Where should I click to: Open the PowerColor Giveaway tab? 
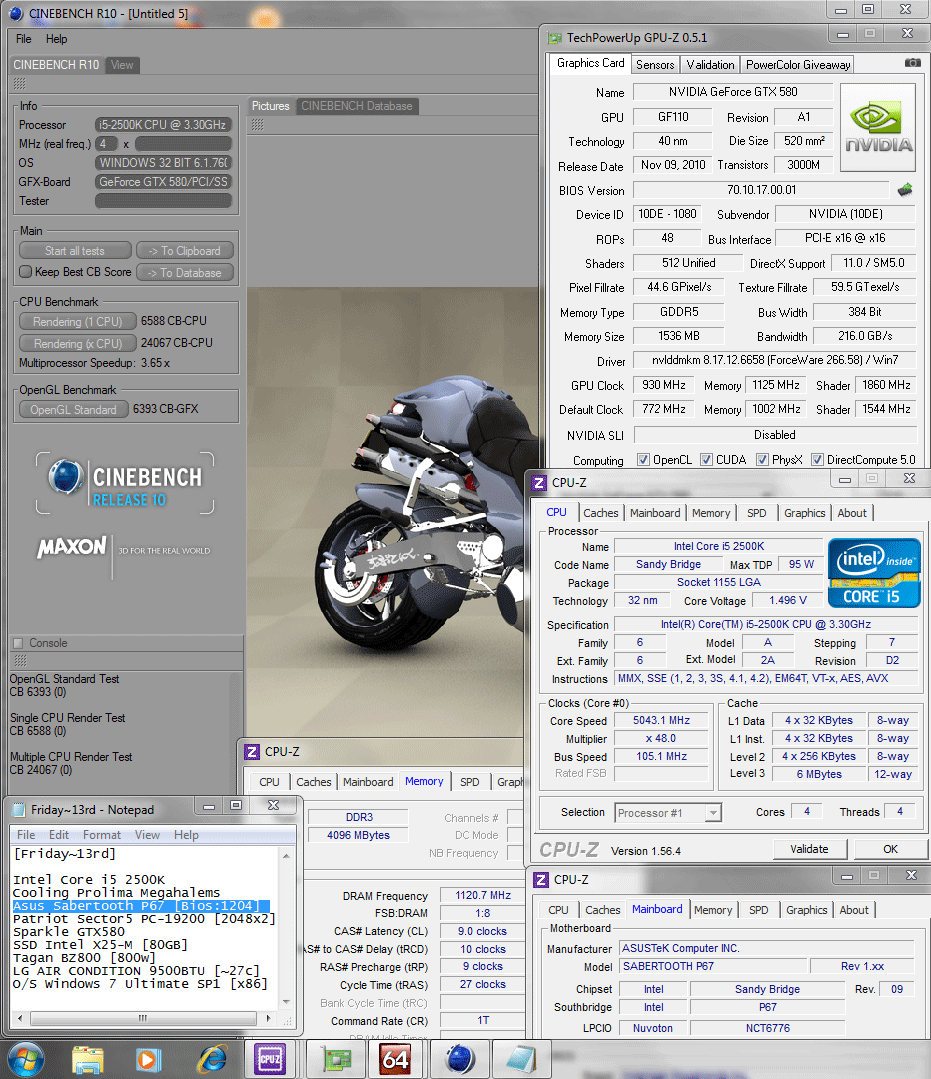point(798,65)
